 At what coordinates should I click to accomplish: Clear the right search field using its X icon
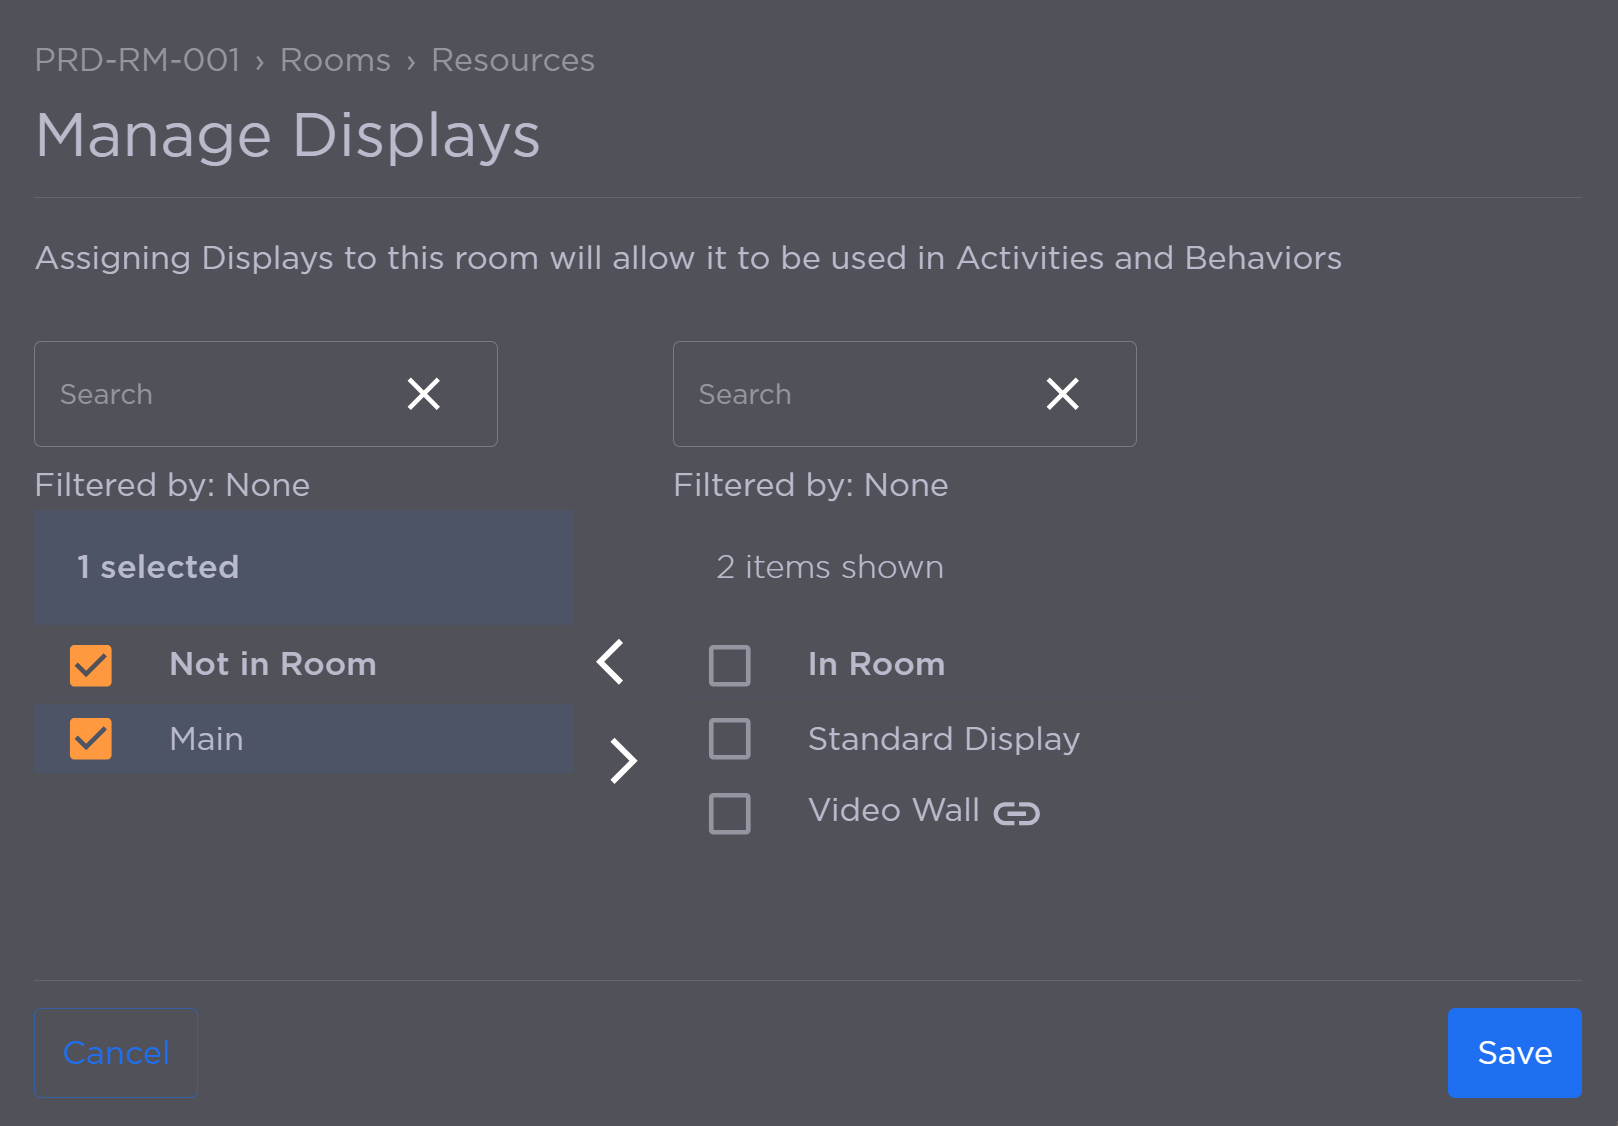(1062, 394)
